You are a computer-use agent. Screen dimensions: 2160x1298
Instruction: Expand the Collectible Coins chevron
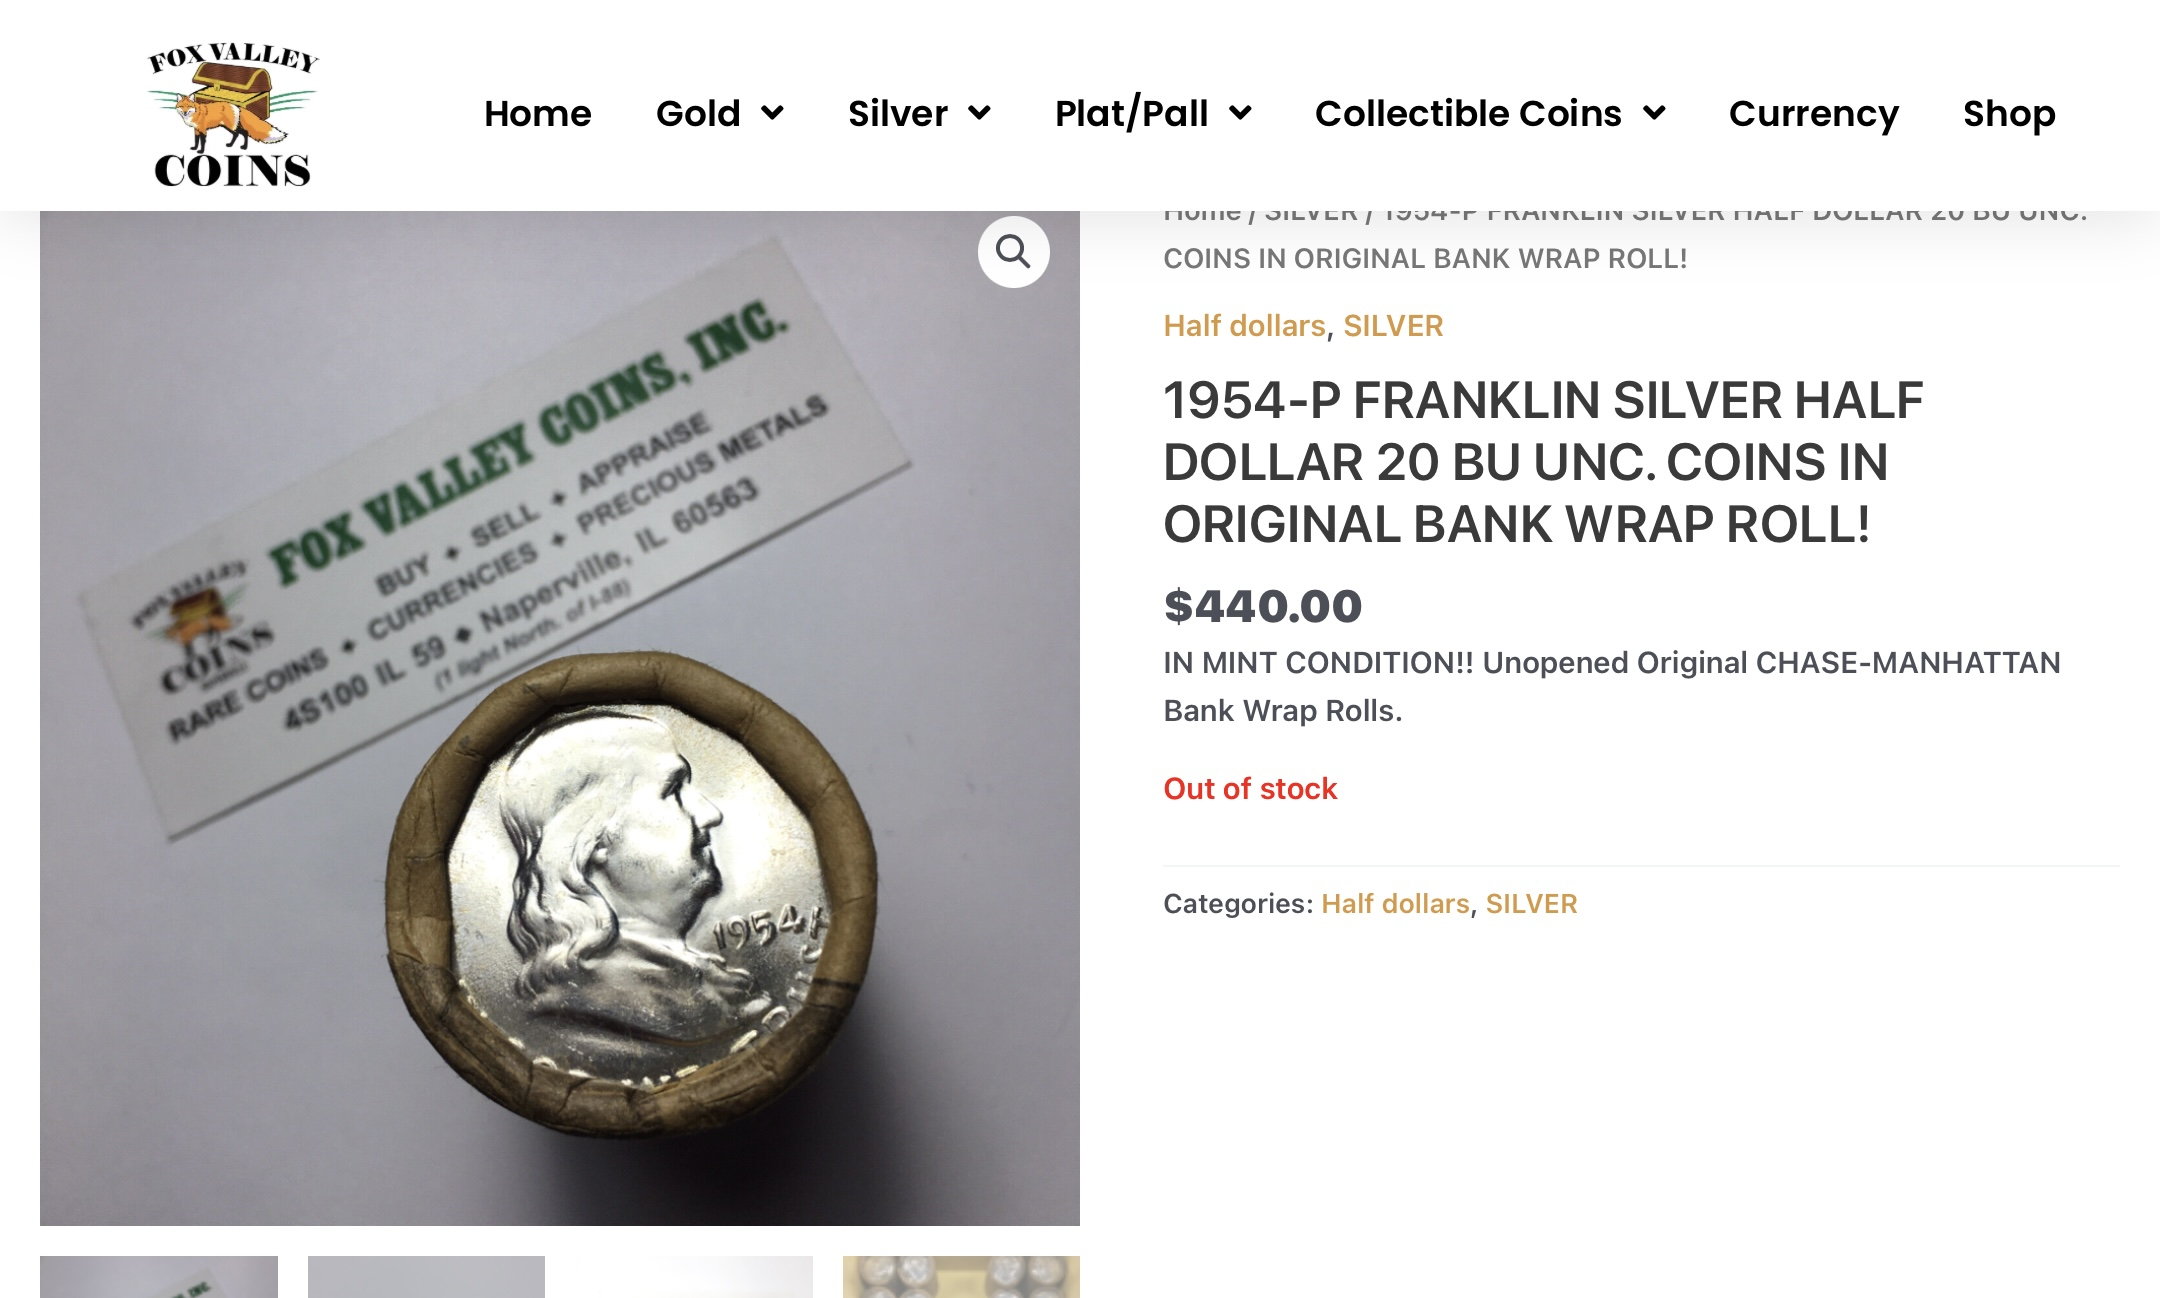(1654, 113)
